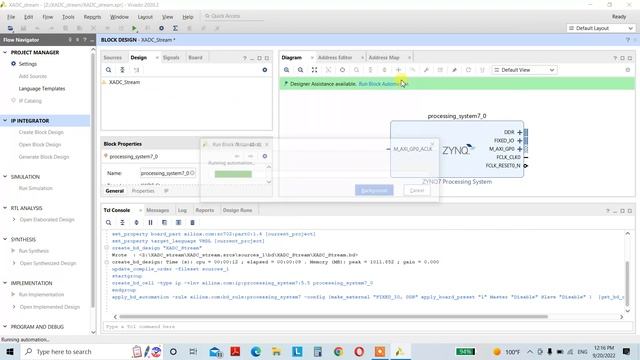The width and height of the screenshot is (640, 360).
Task: Copy Tcl Console contents icon
Action: [x=164, y=222]
